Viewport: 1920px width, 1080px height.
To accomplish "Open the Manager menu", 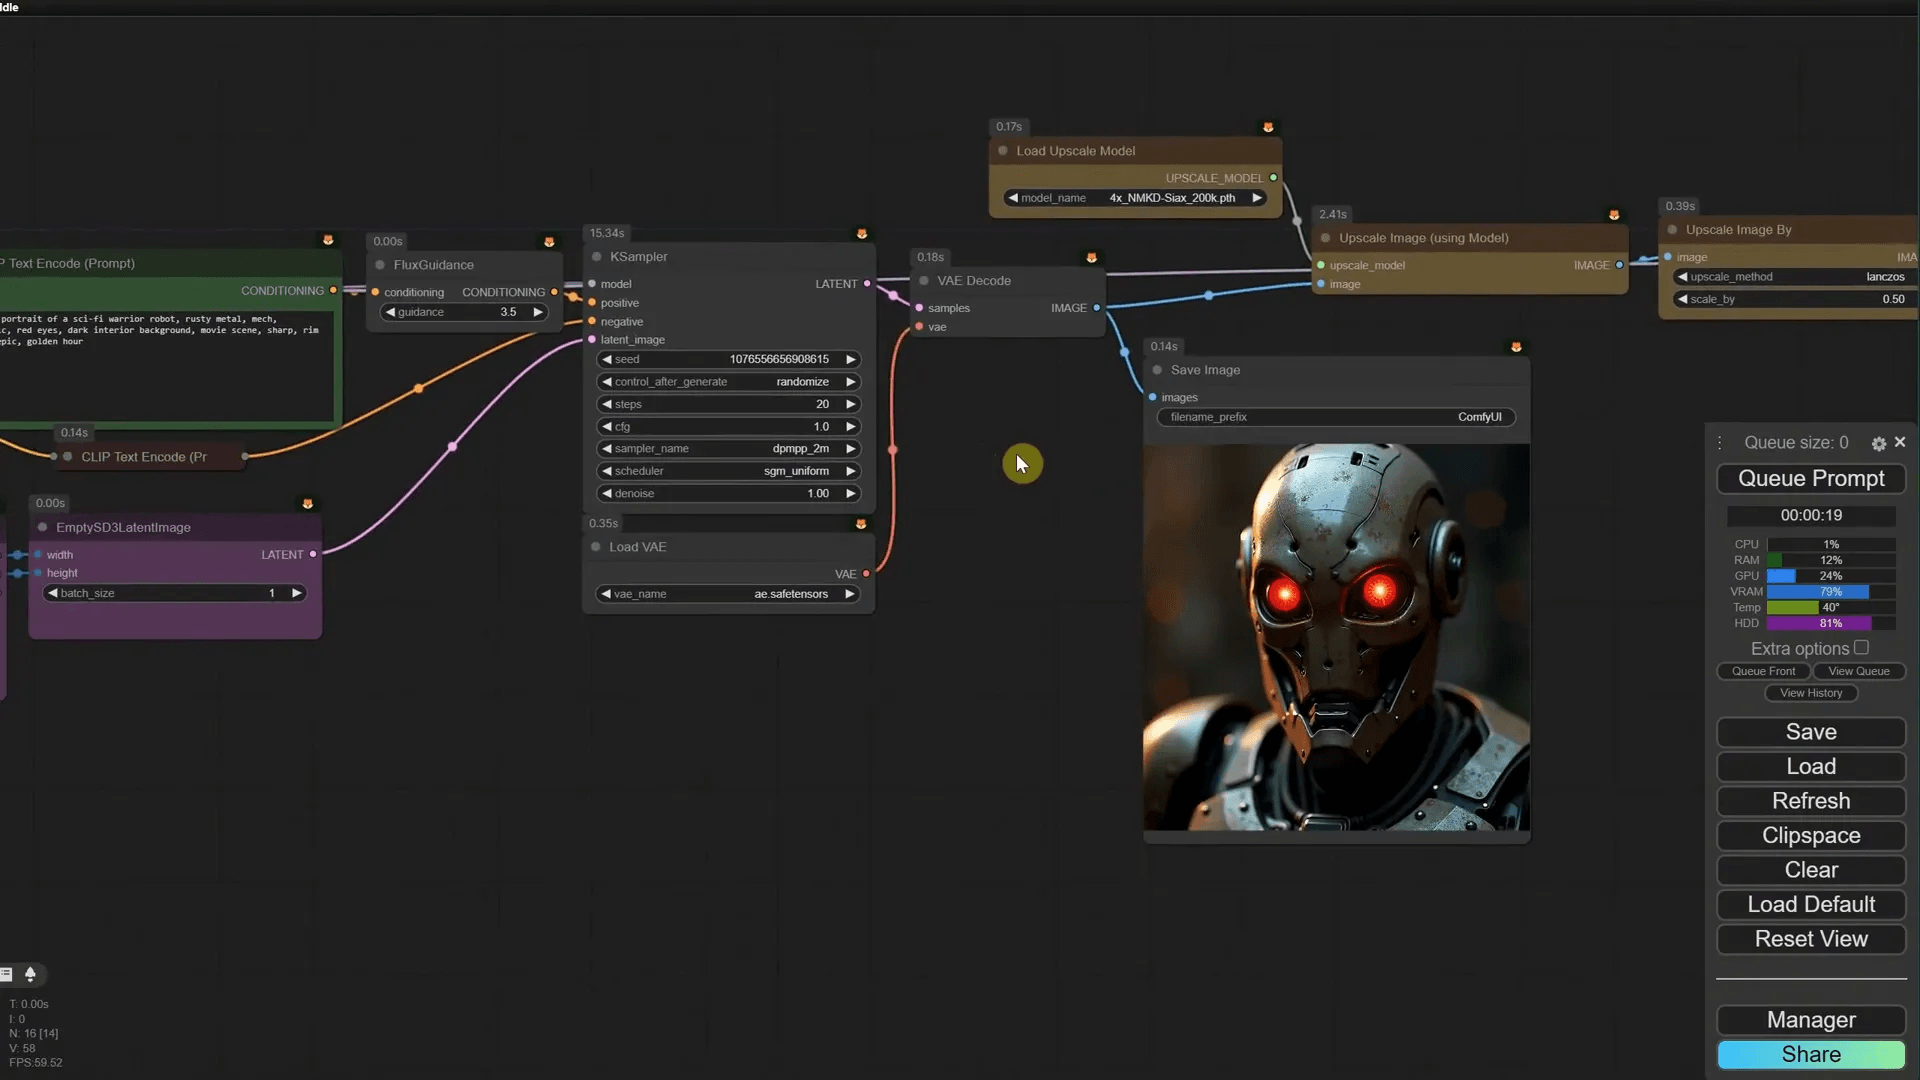I will coord(1811,1020).
